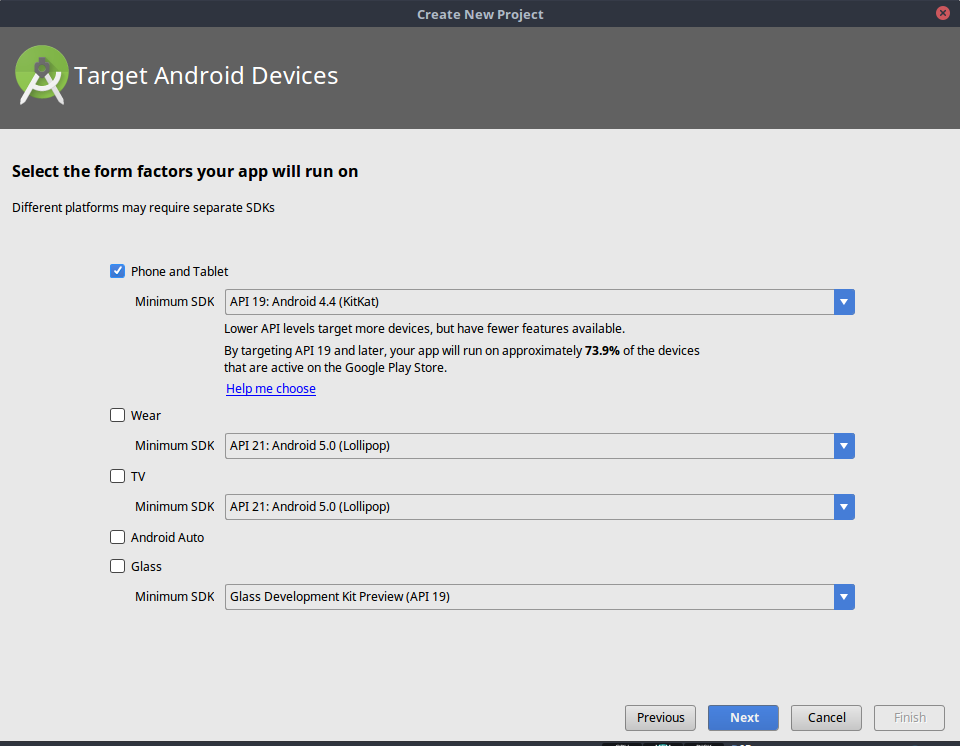Select the Wear API 21 Lollipop SDK field
Screen dimensions: 960x746
tap(500, 445)
